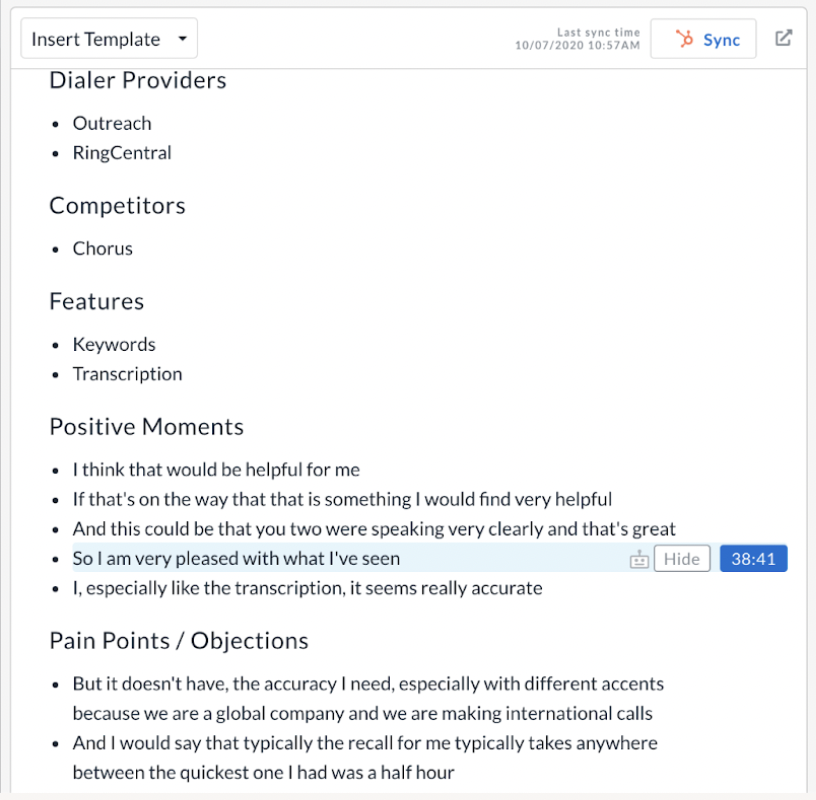
Task: Click the Transcription feature item
Action: (x=128, y=374)
